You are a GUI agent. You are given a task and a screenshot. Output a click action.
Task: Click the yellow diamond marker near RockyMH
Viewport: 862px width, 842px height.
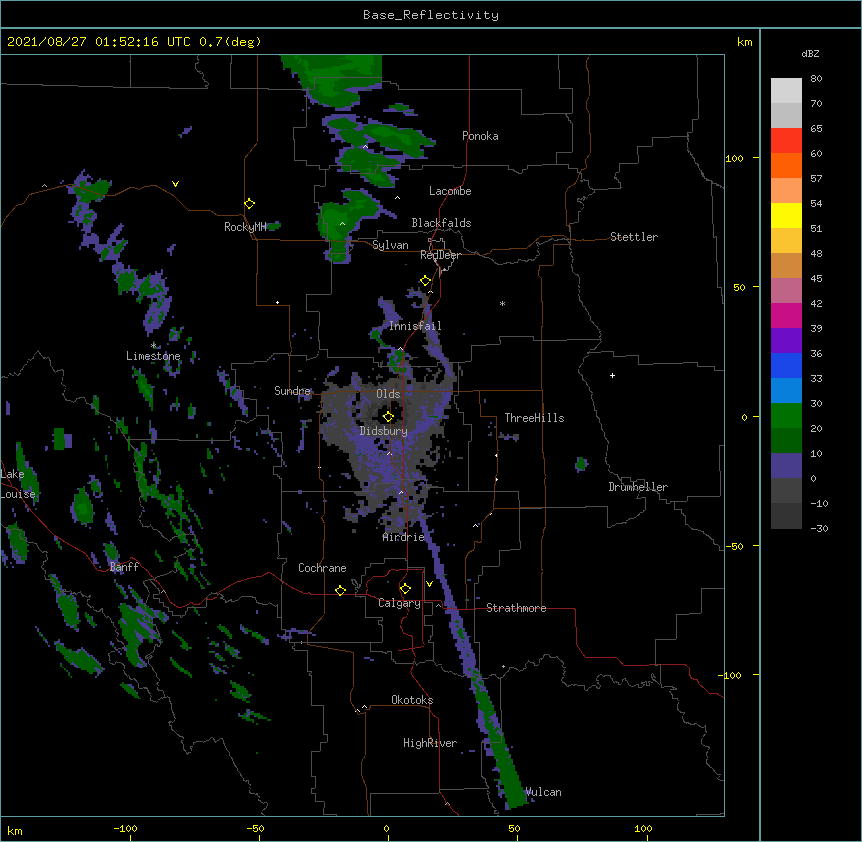[250, 203]
